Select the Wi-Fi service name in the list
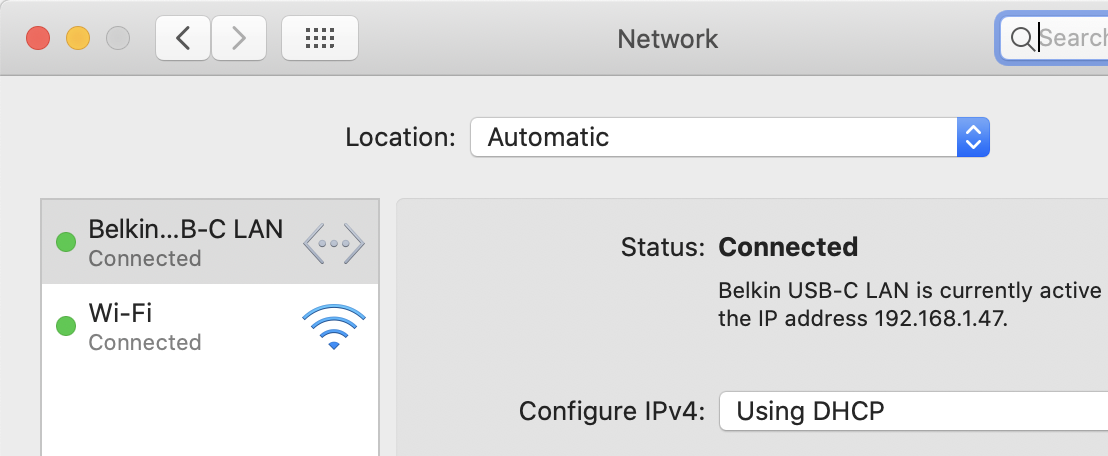This screenshot has height=456, width=1108. pyautogui.click(x=121, y=314)
